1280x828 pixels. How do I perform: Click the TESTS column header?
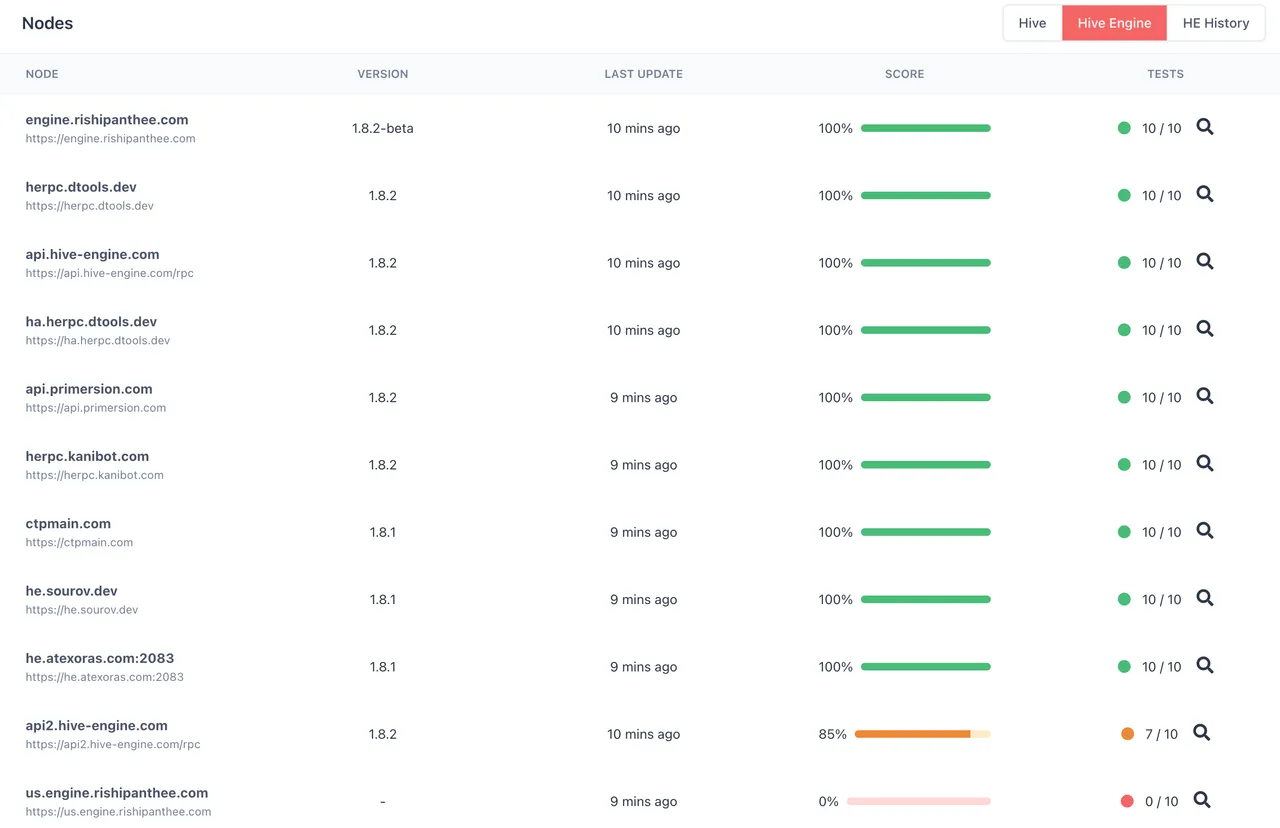[1165, 74]
